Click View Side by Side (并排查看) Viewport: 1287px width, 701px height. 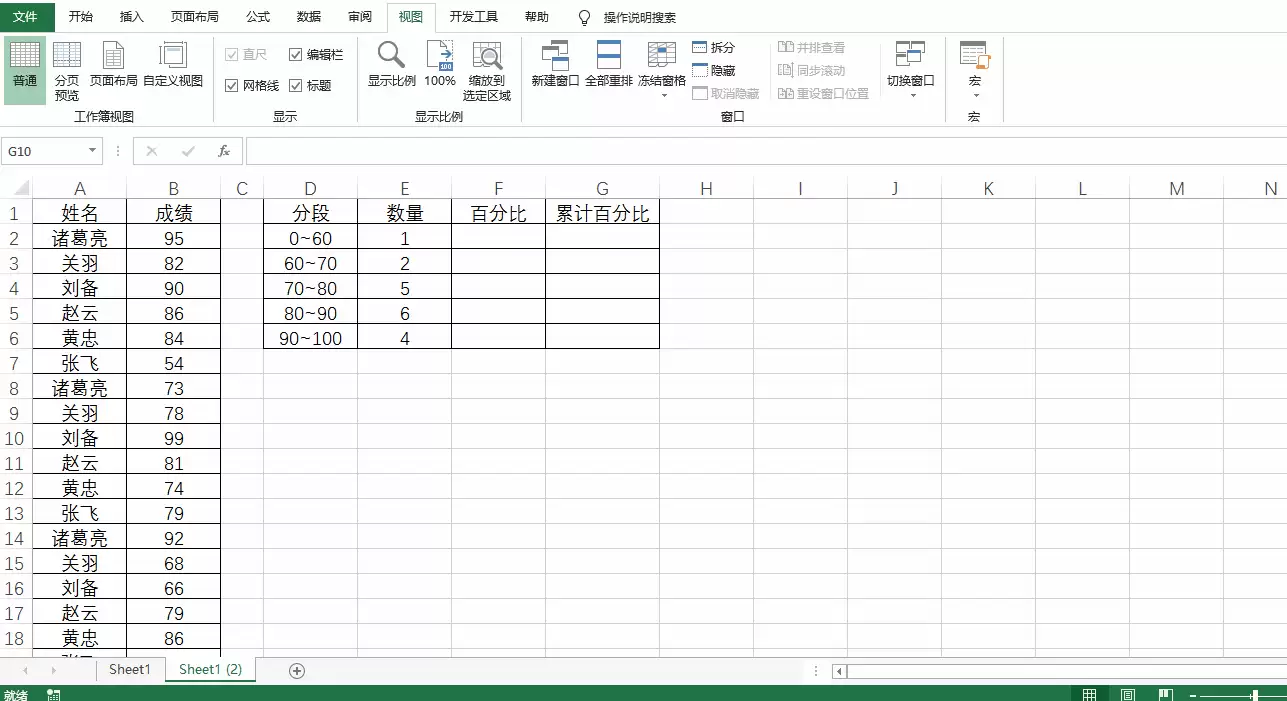[x=812, y=48]
